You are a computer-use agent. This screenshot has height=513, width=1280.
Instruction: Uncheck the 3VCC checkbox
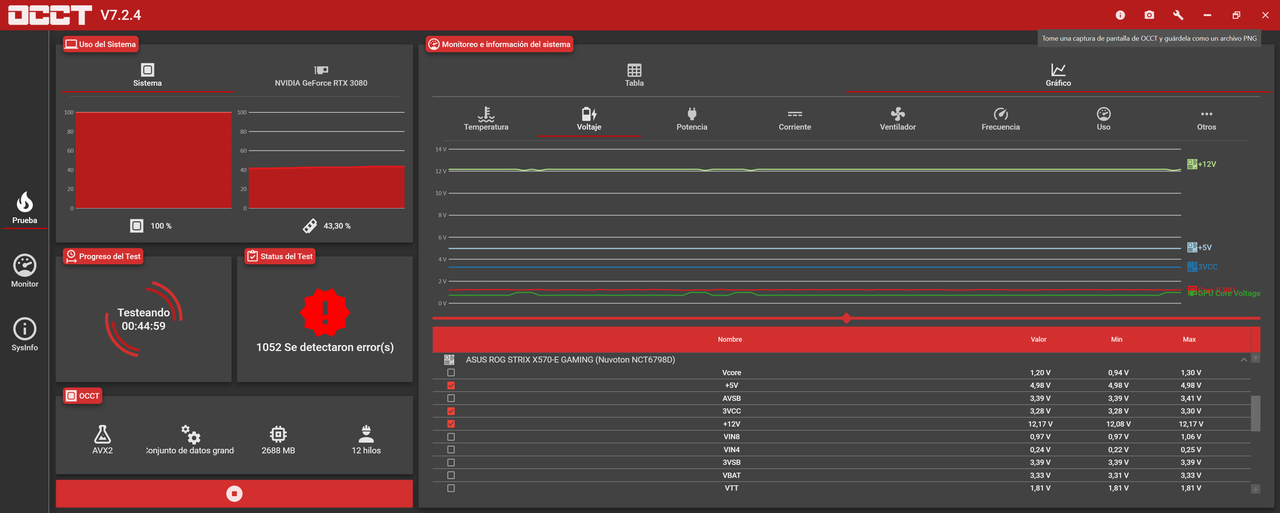[x=450, y=411]
